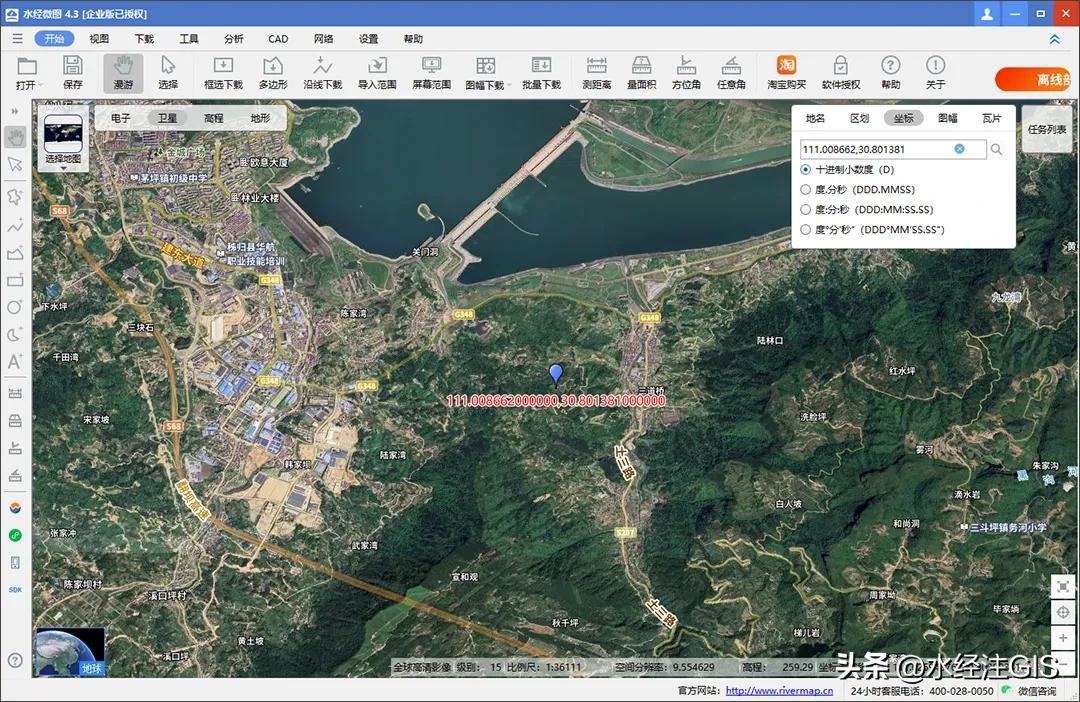Image resolution: width=1080 pixels, height=702 pixels.
Task: Toggle the 地球 globe view thumbnail
Action: pos(70,651)
